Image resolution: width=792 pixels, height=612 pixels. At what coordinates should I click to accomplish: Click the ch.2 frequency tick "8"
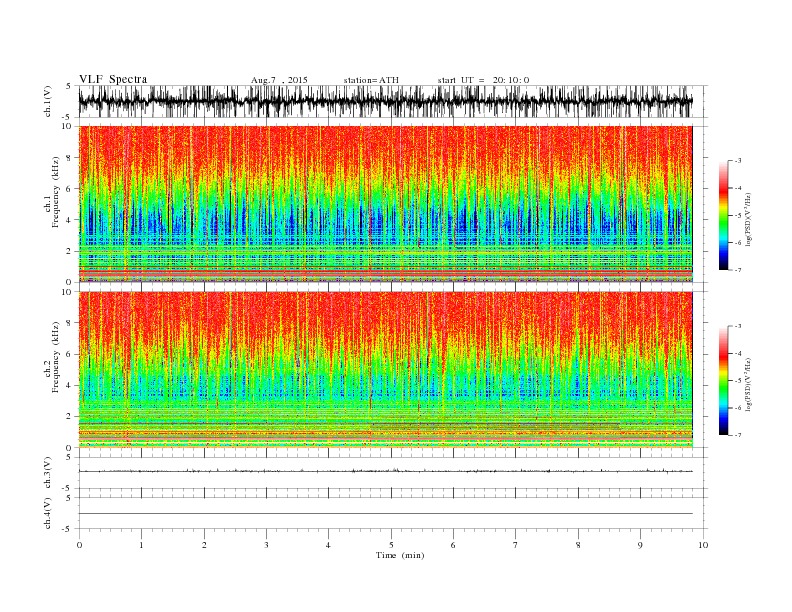pos(70,323)
